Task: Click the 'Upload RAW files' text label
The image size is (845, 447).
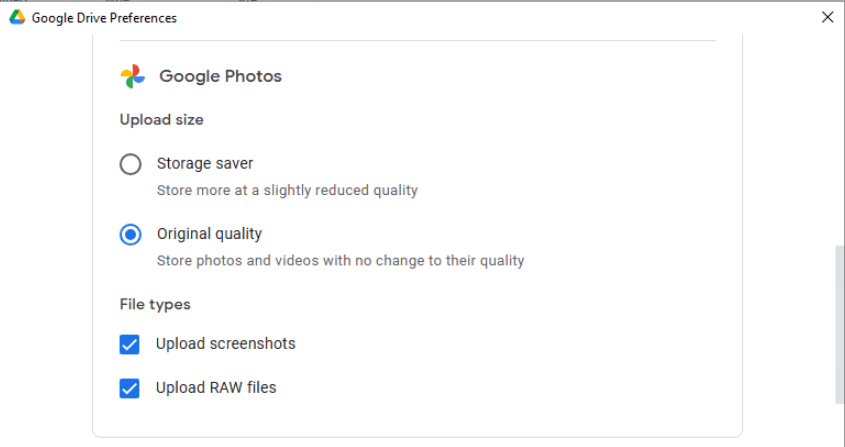Action: 216,388
